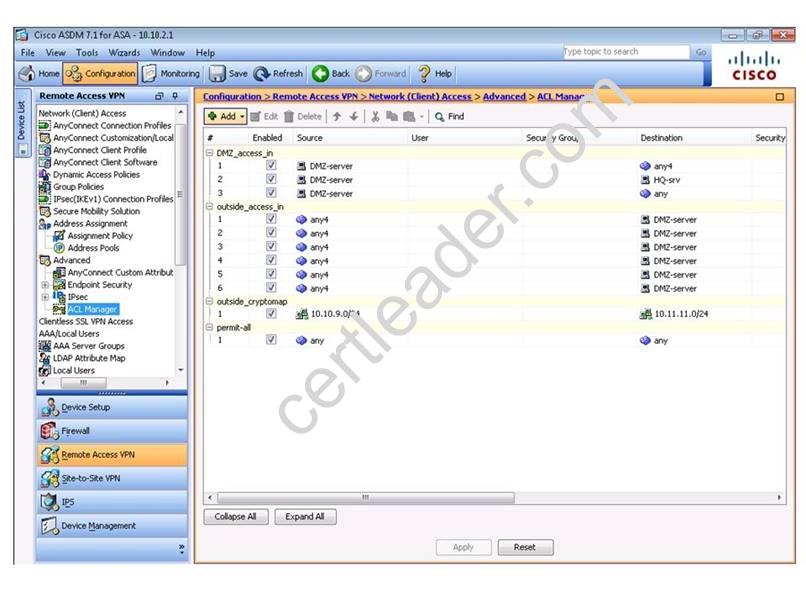Click the Cut scissors icon
Viewport: 806px width, 605px height.
pyautogui.click(x=375, y=117)
